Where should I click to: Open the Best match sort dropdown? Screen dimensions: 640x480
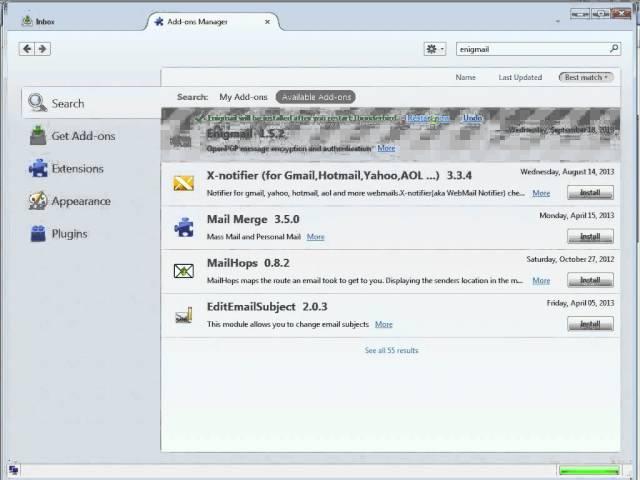coord(586,77)
